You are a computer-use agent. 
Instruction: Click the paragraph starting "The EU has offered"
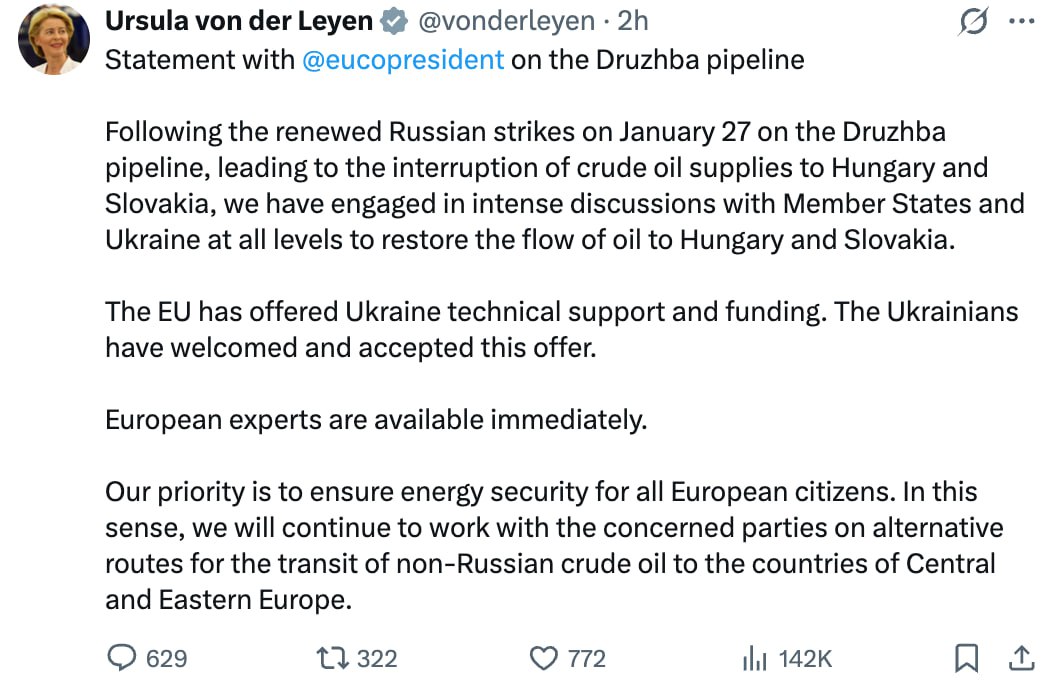tap(561, 329)
